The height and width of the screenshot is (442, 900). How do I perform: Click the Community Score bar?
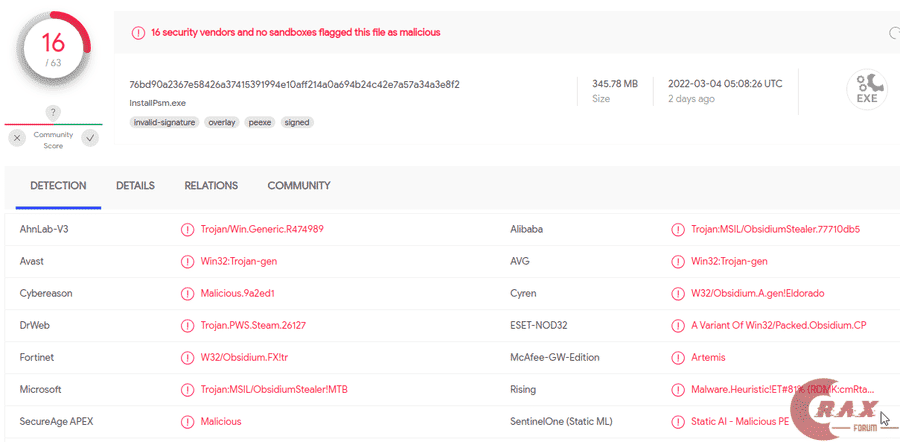[53, 125]
